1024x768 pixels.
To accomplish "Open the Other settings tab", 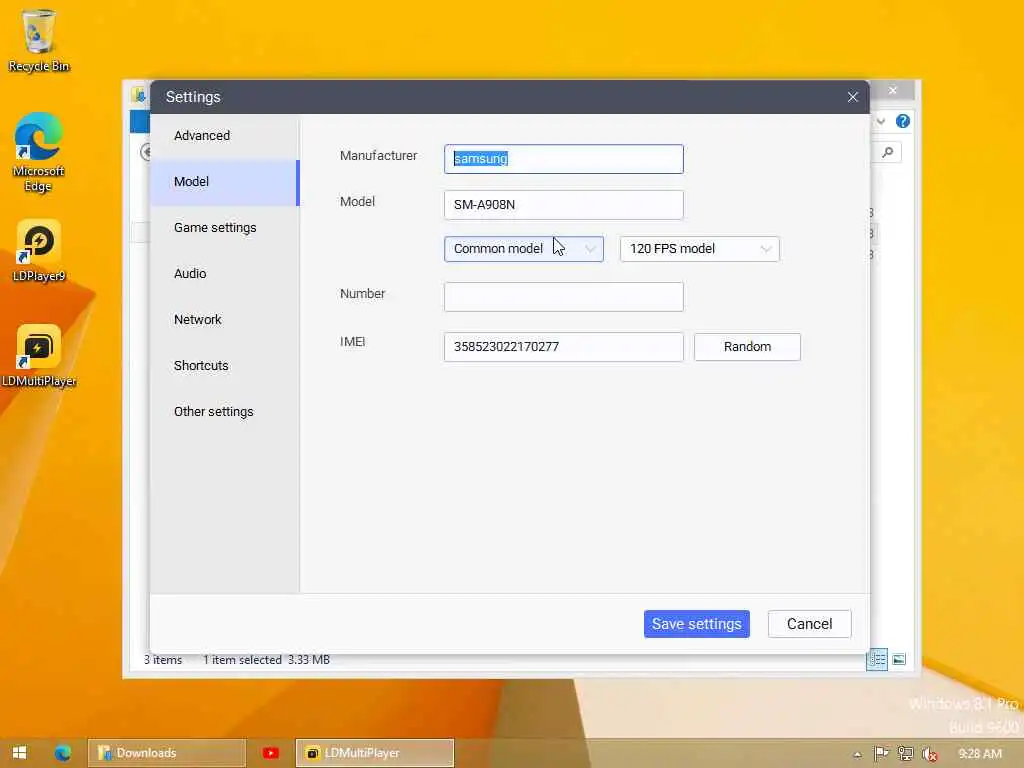I will click(x=225, y=411).
